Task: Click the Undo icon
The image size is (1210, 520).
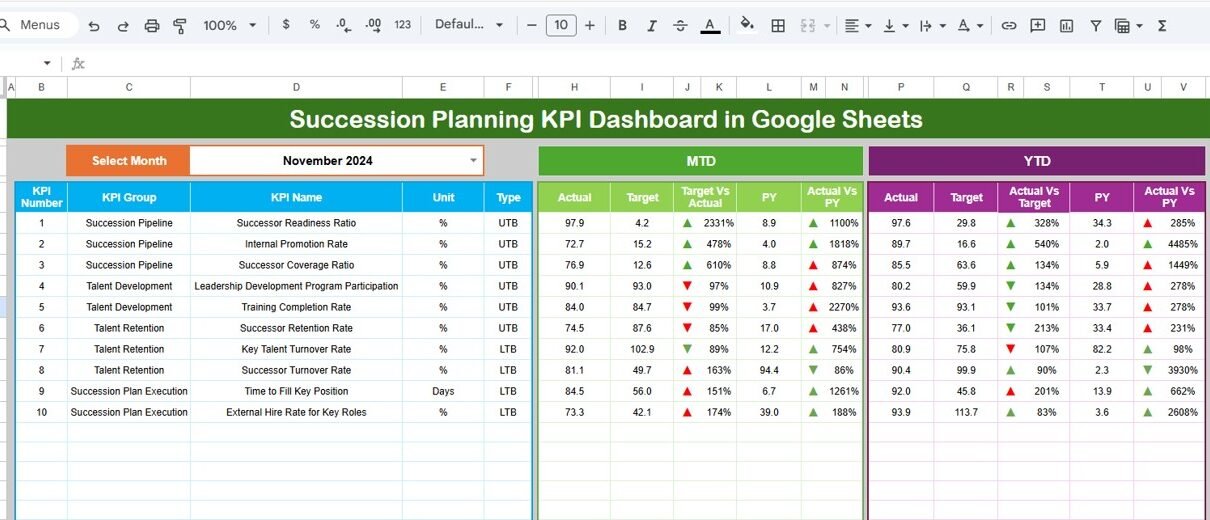Action: [x=94, y=25]
